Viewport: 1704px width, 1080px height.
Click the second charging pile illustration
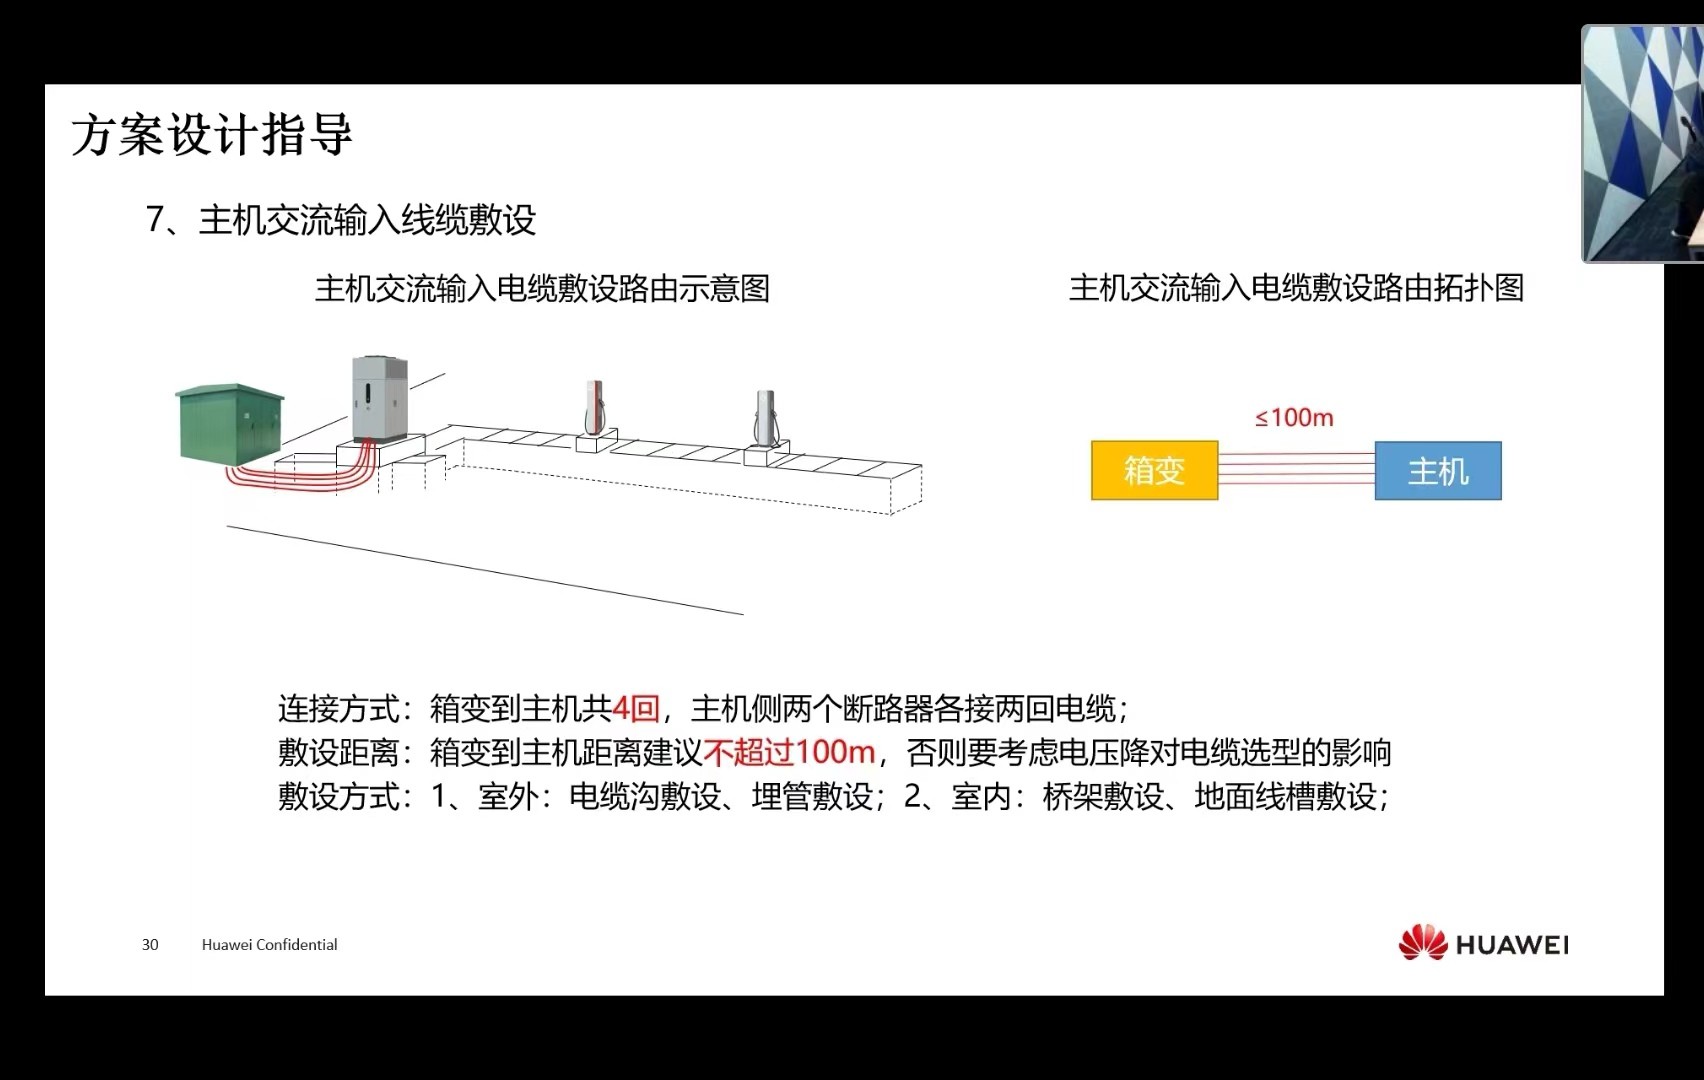coord(766,419)
